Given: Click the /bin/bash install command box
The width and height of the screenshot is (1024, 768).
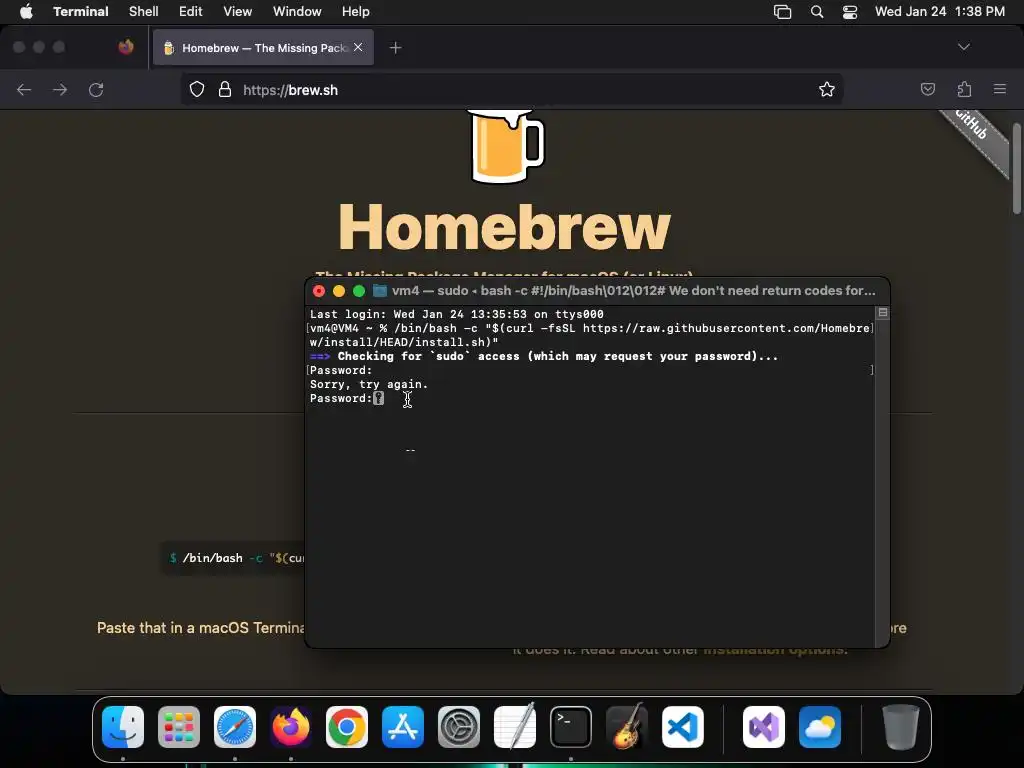Looking at the screenshot, I should coord(233,558).
